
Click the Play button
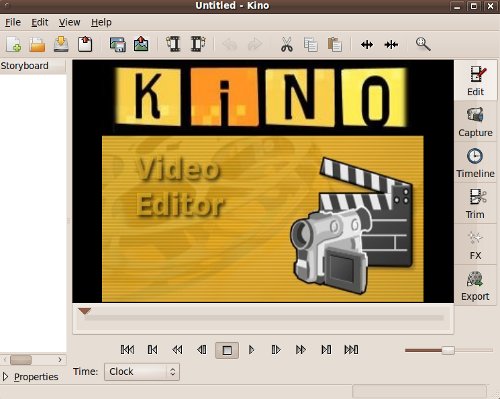click(252, 350)
